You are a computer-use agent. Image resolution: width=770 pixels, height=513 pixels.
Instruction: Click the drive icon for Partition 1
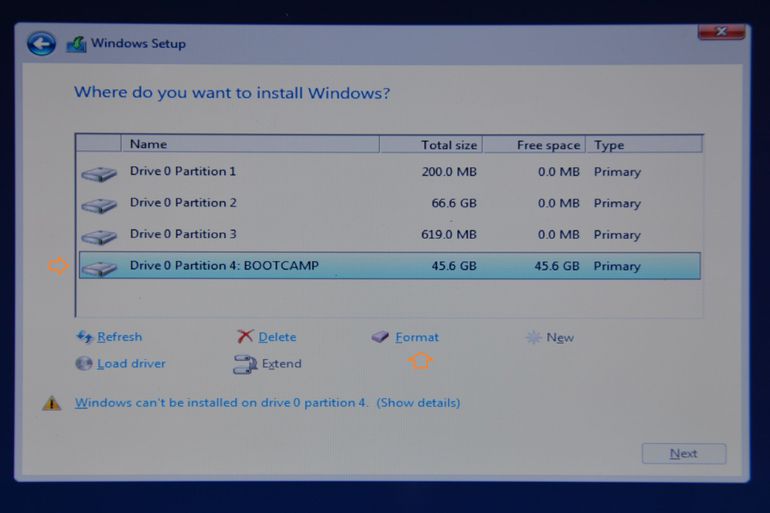tap(98, 174)
